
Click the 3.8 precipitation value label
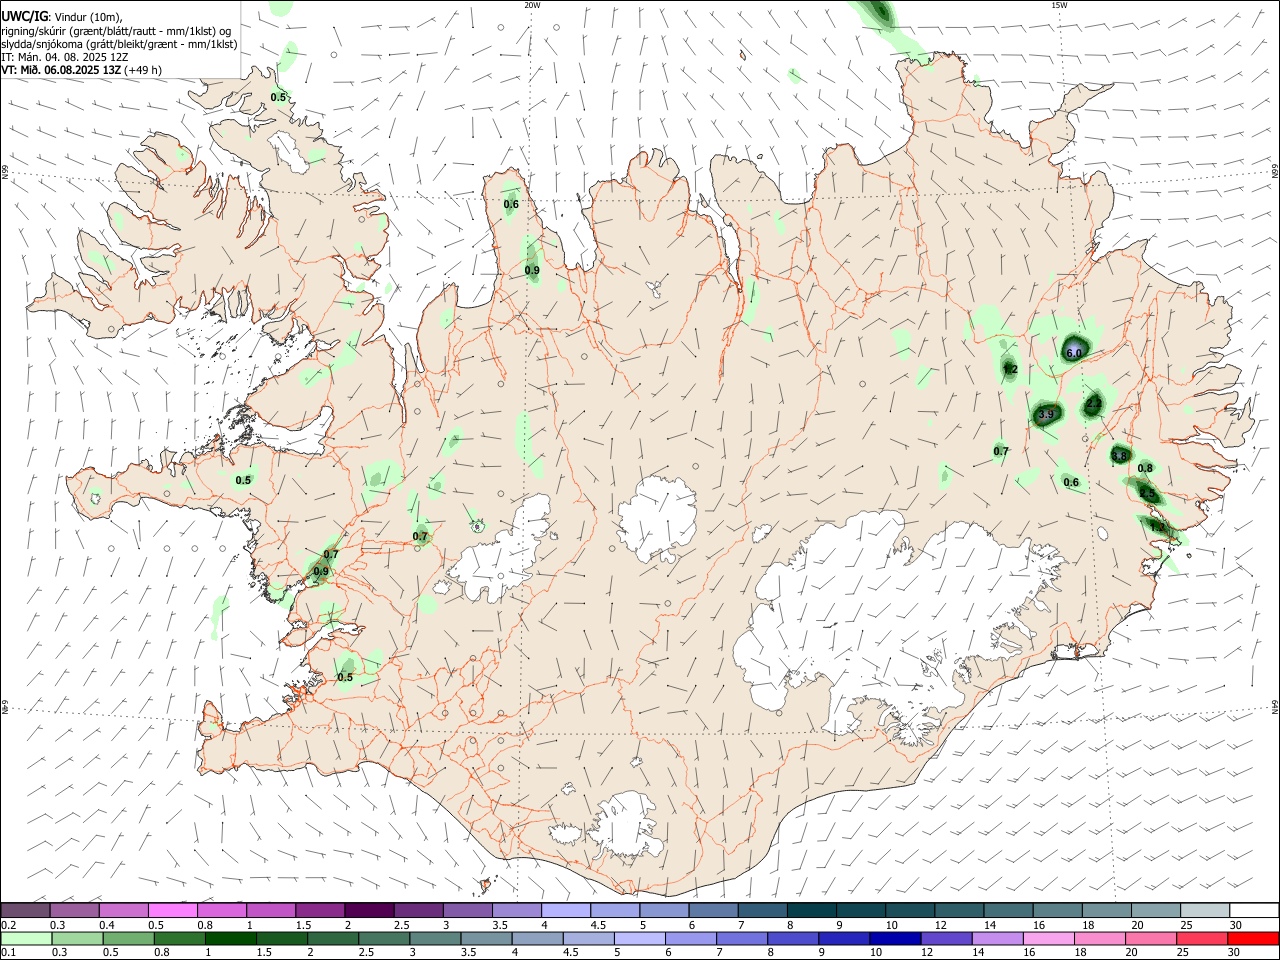tap(1119, 456)
